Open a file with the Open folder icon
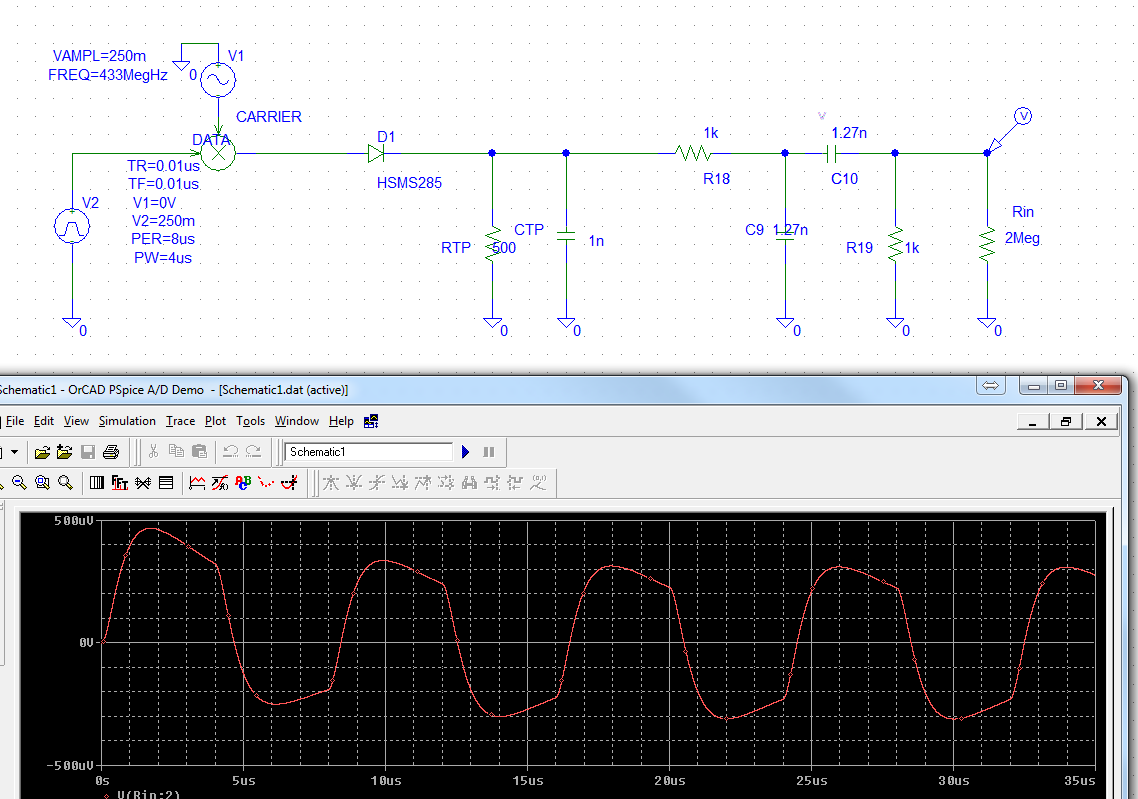This screenshot has width=1138, height=799. (x=42, y=452)
